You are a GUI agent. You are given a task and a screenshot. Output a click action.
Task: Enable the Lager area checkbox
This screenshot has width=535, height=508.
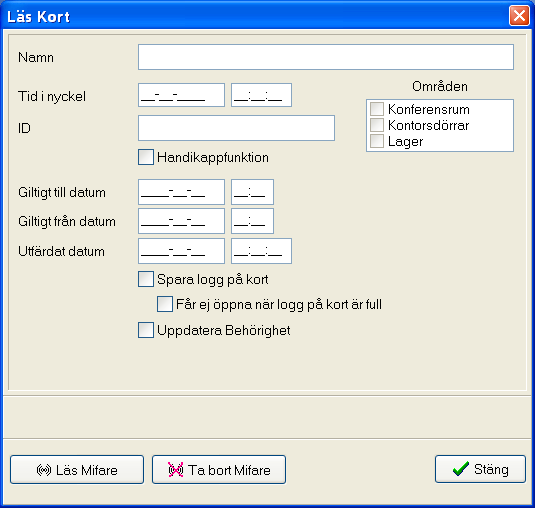377,141
